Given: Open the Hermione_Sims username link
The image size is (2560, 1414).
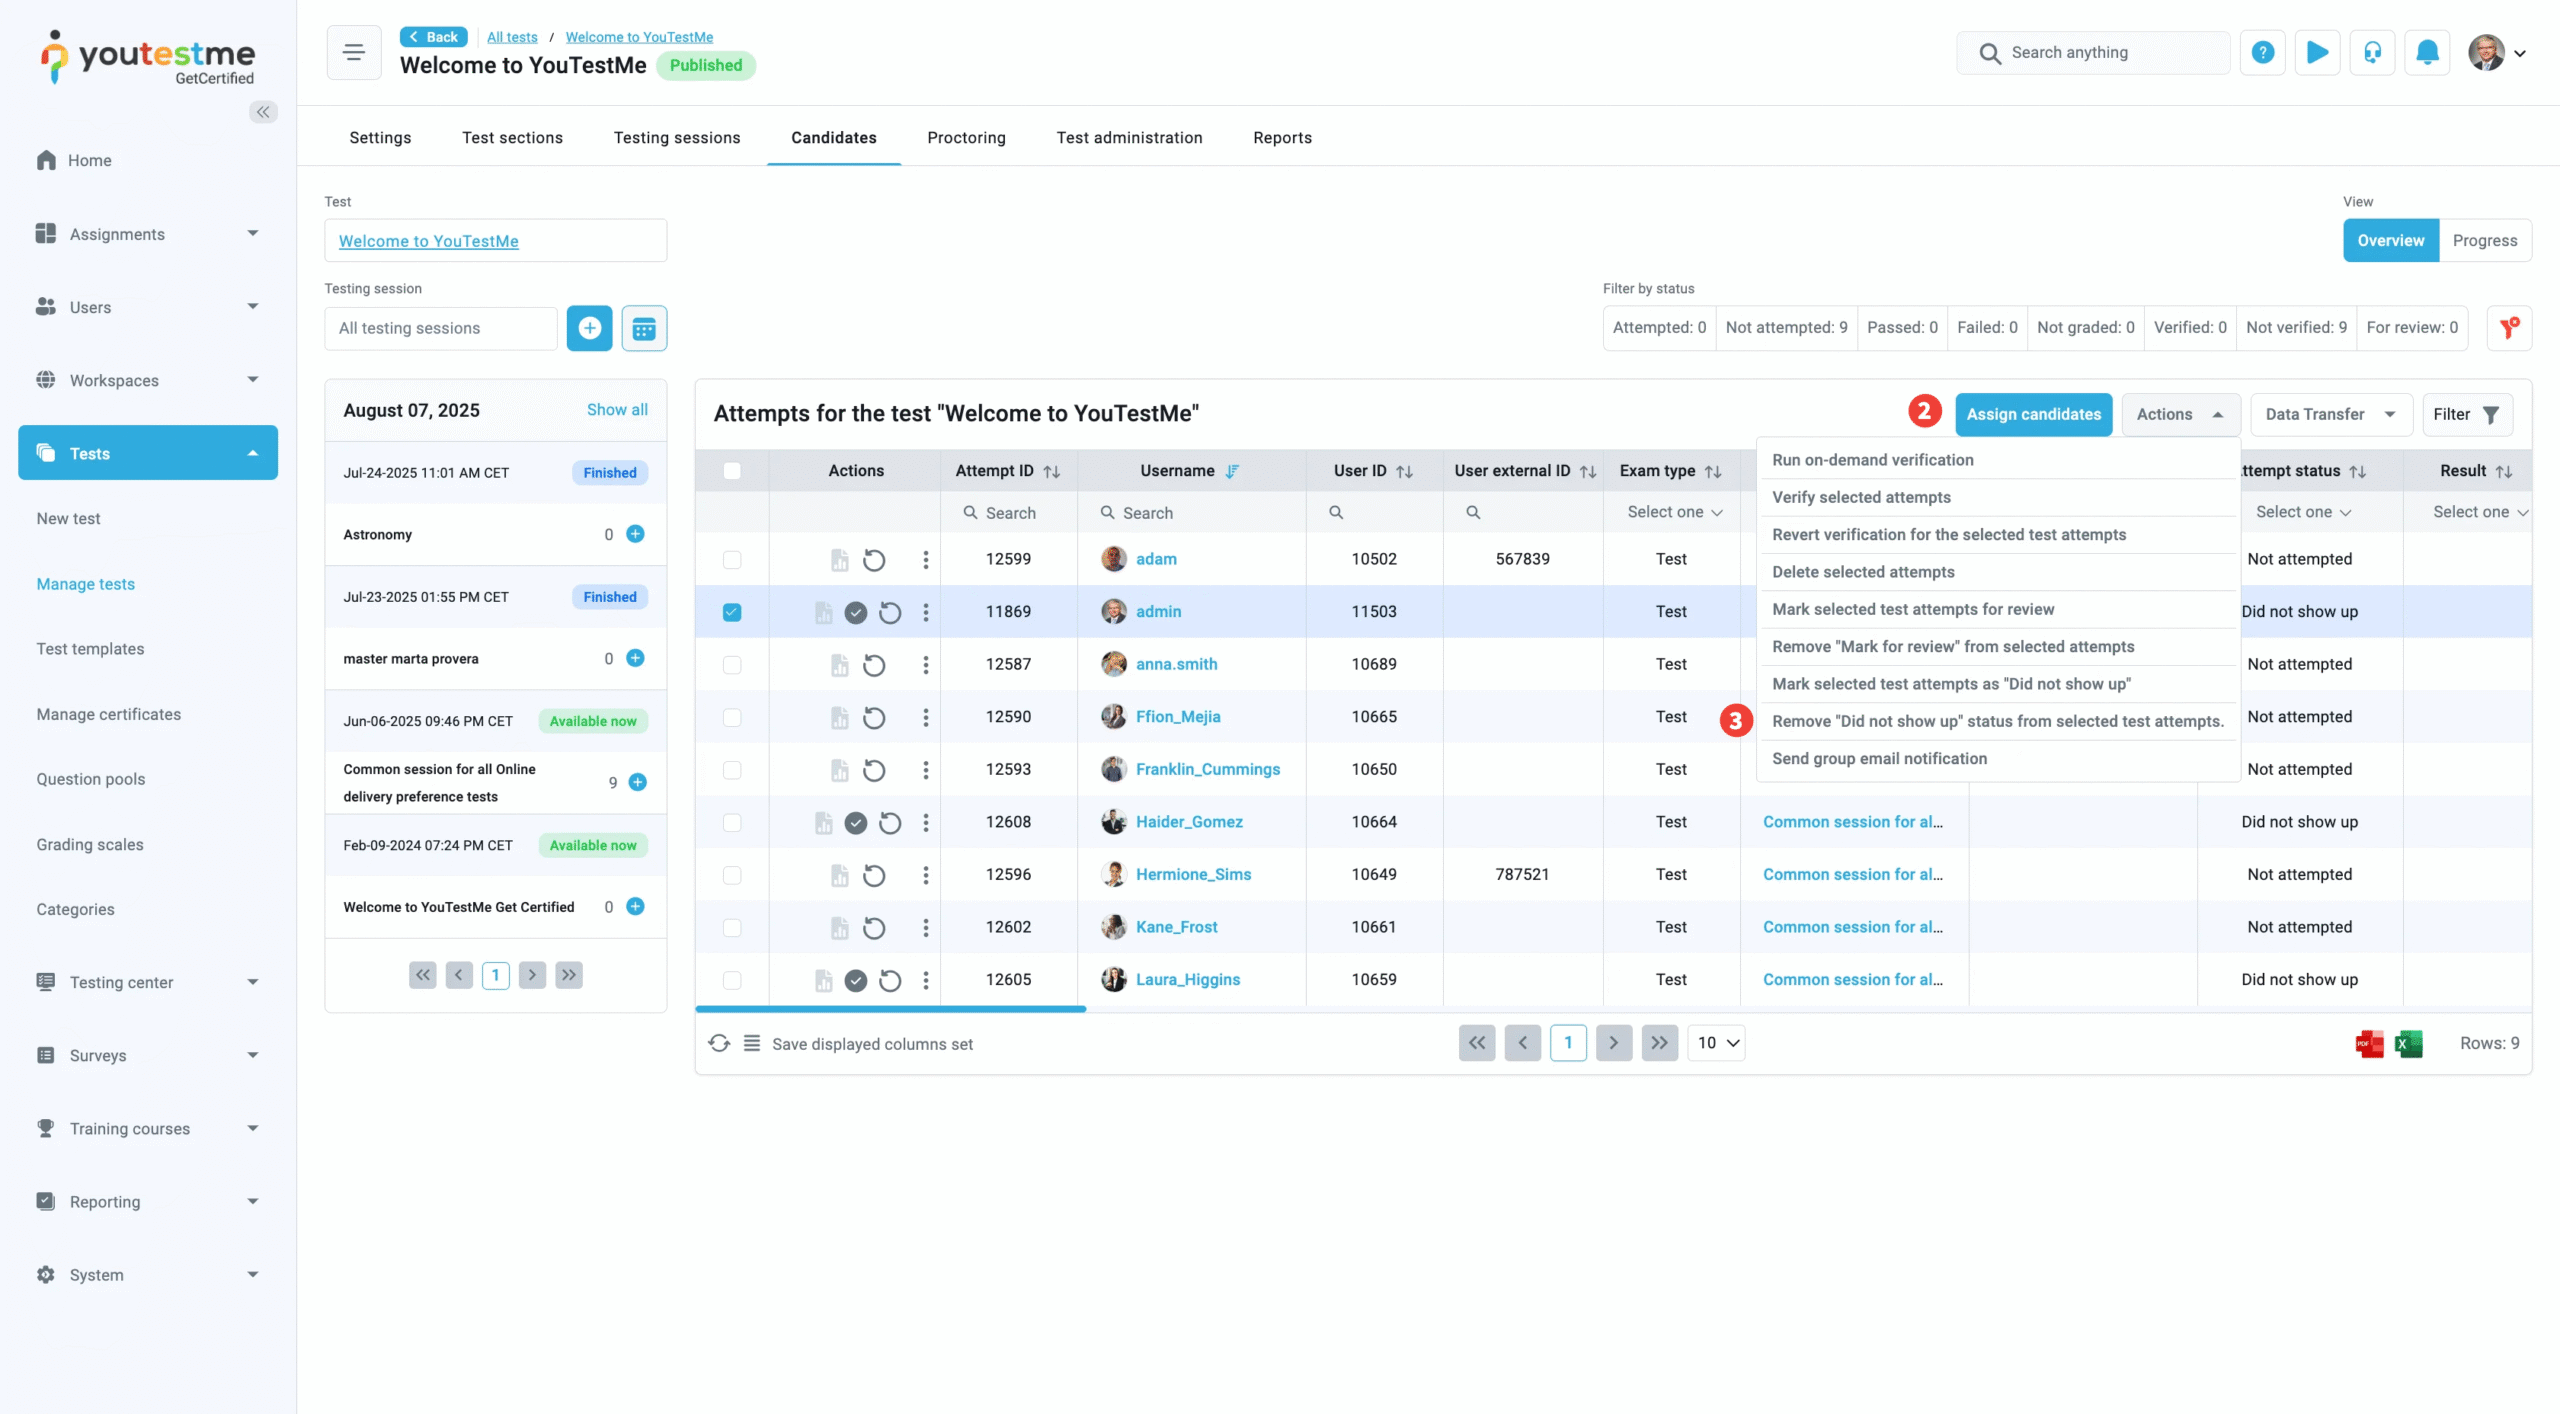Looking at the screenshot, I should click(x=1193, y=875).
